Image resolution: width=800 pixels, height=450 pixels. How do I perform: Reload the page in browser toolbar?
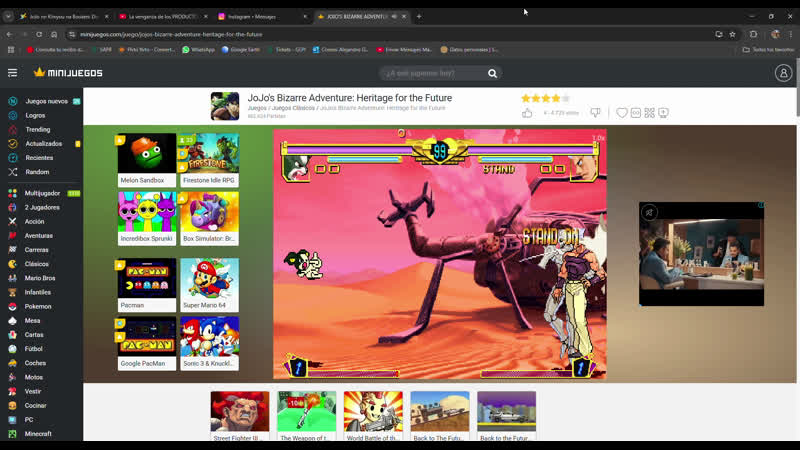pos(39,34)
